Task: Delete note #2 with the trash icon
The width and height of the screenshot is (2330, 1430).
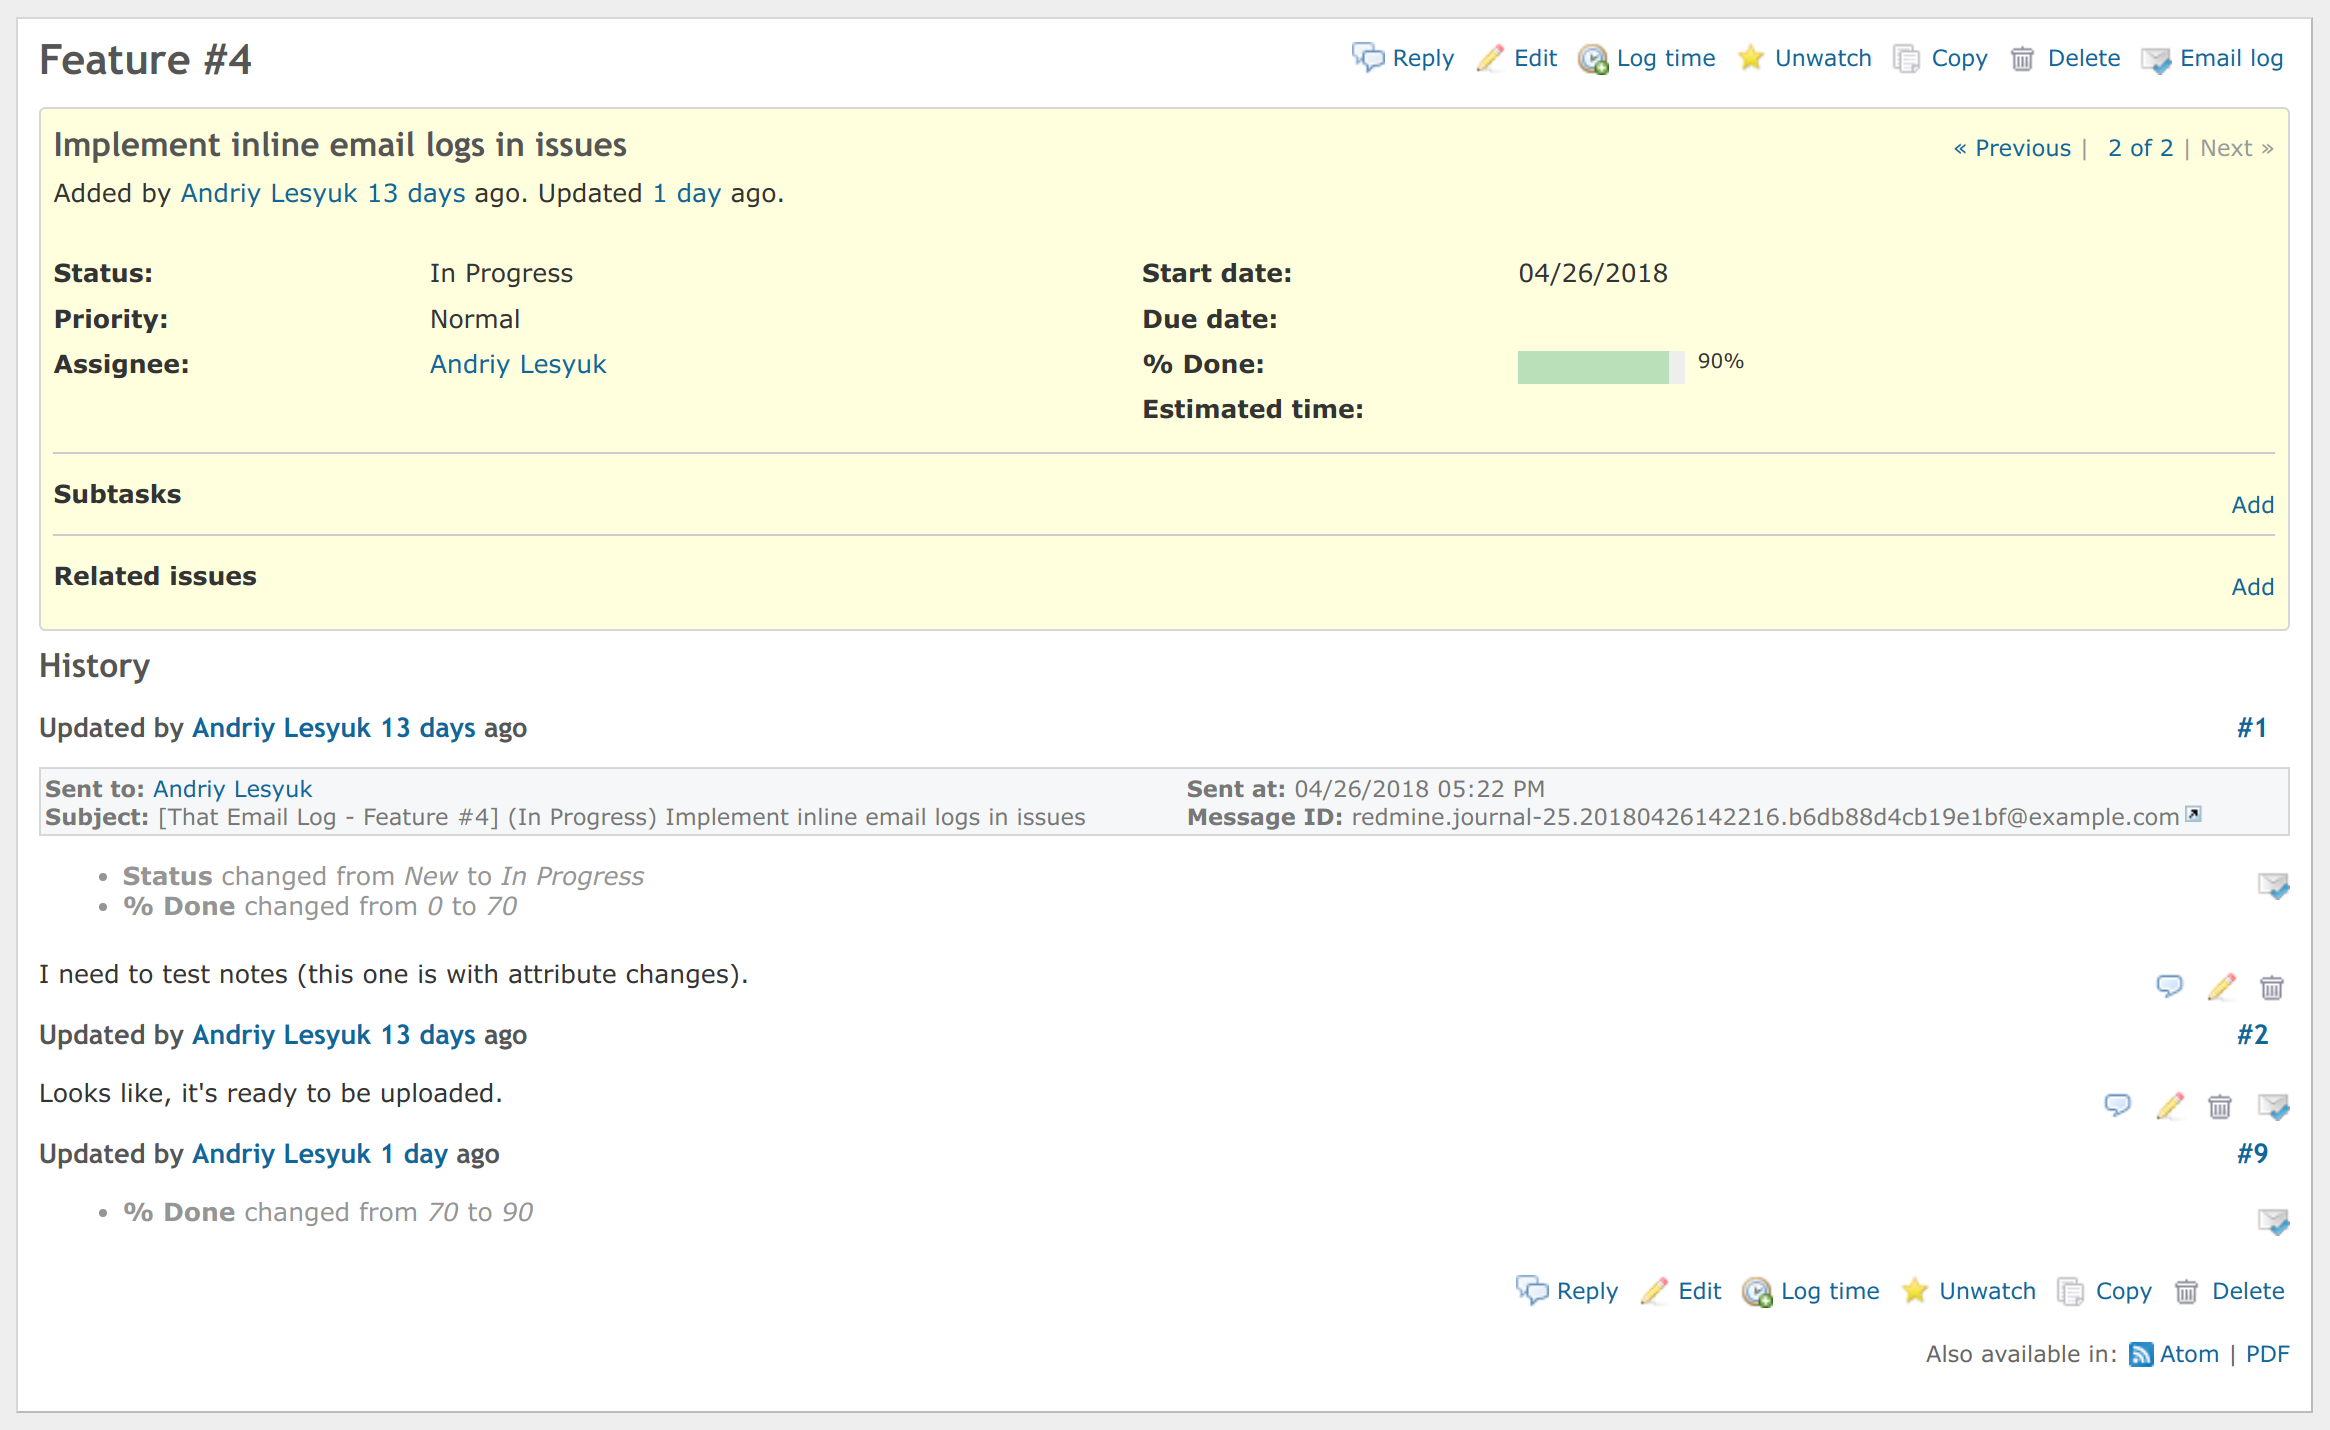Action: tap(2220, 1106)
